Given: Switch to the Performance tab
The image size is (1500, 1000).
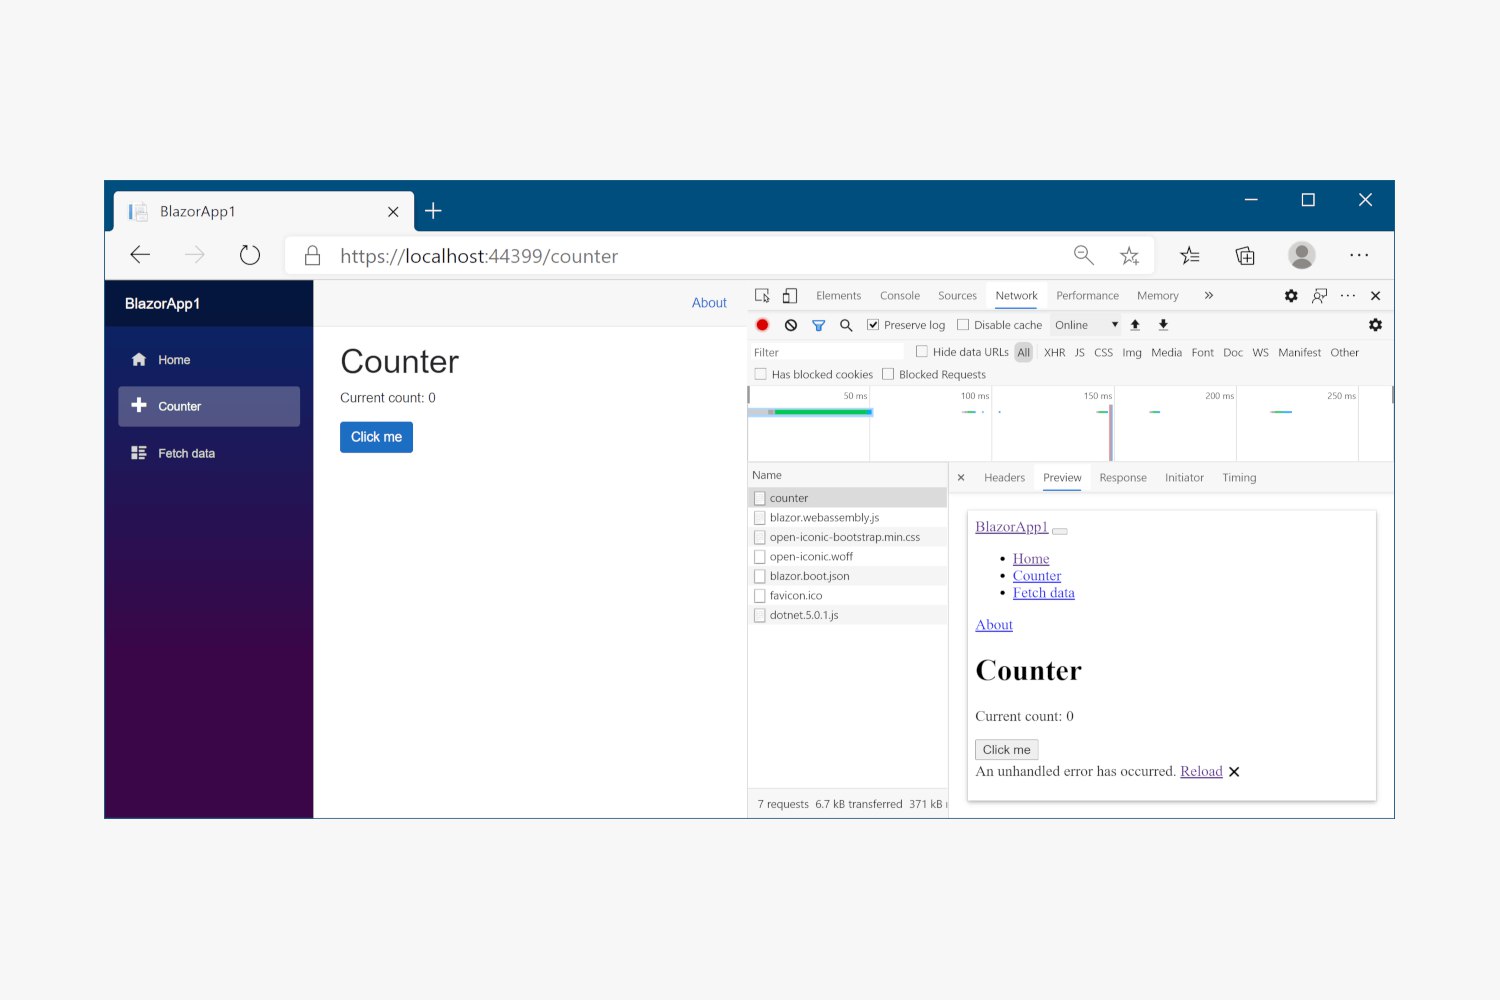Looking at the screenshot, I should (1087, 296).
